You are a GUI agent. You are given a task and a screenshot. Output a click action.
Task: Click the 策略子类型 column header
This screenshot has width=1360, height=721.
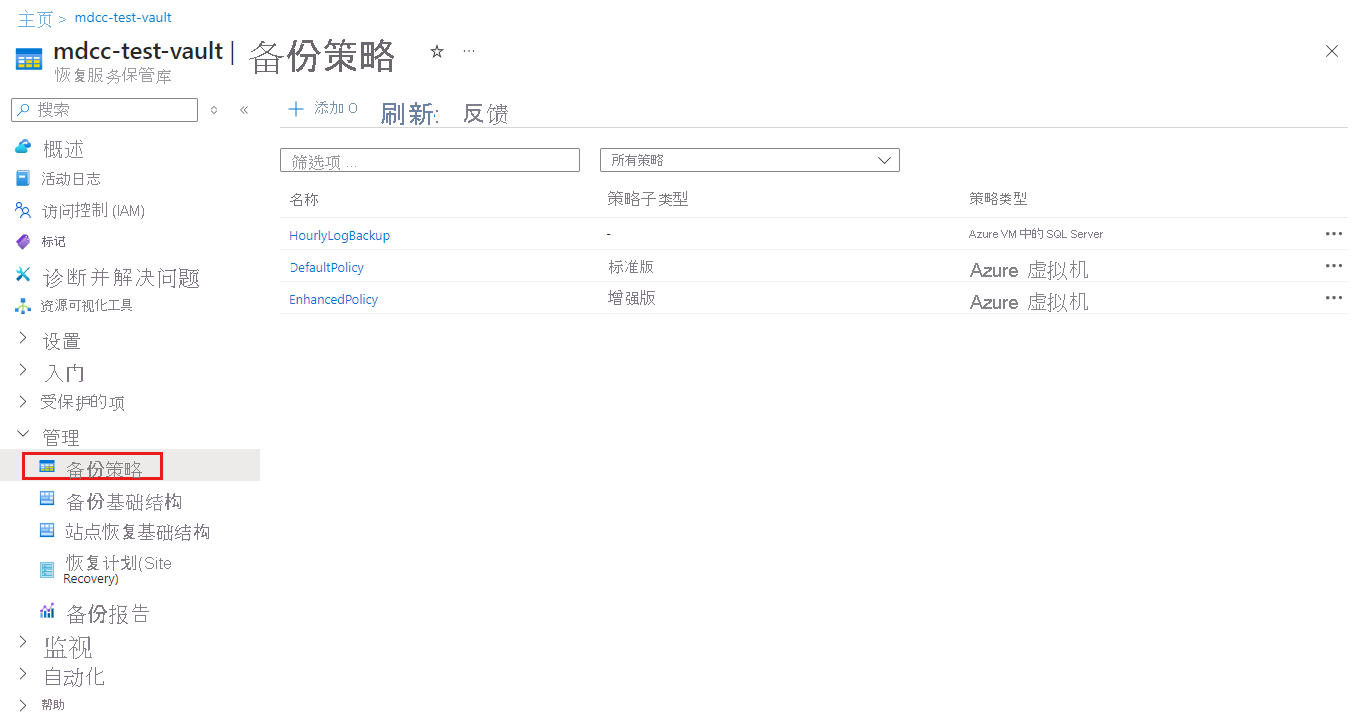(648, 199)
